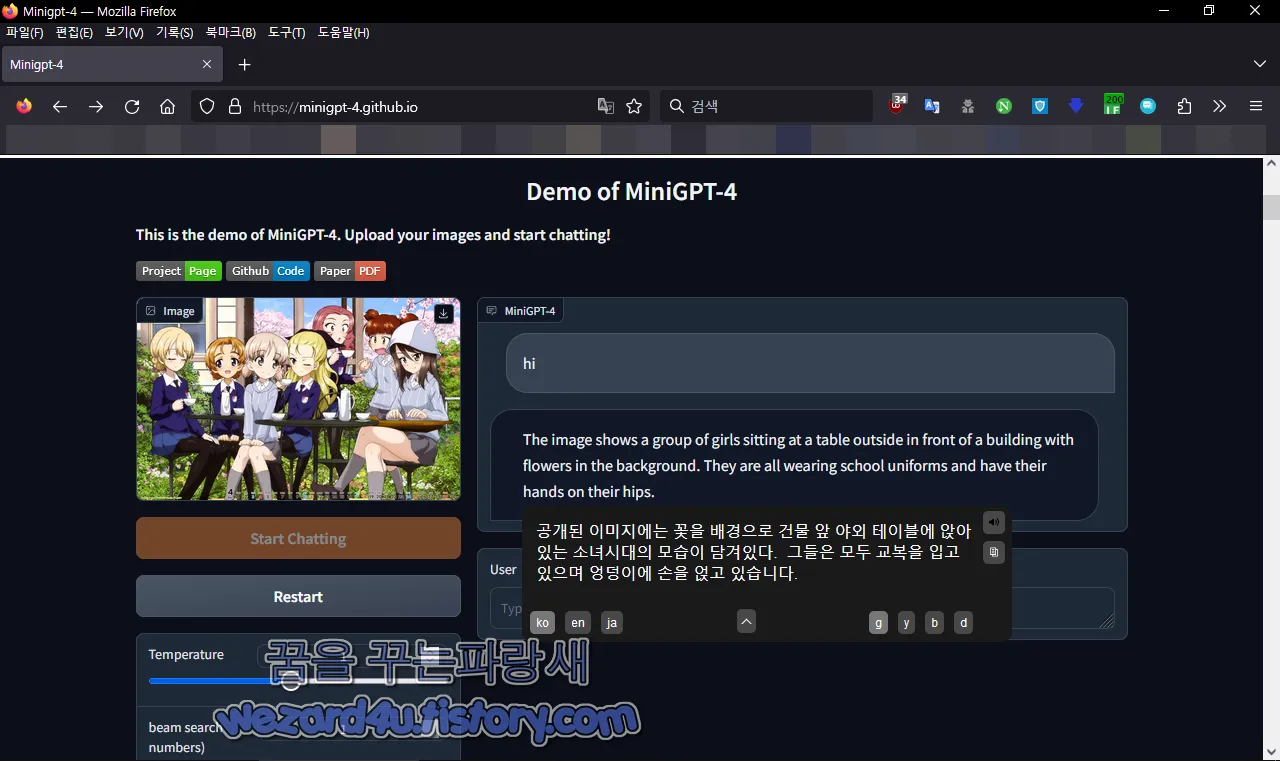Reload the page with refresh icon
Viewport: 1280px width, 761px height.
click(132, 106)
